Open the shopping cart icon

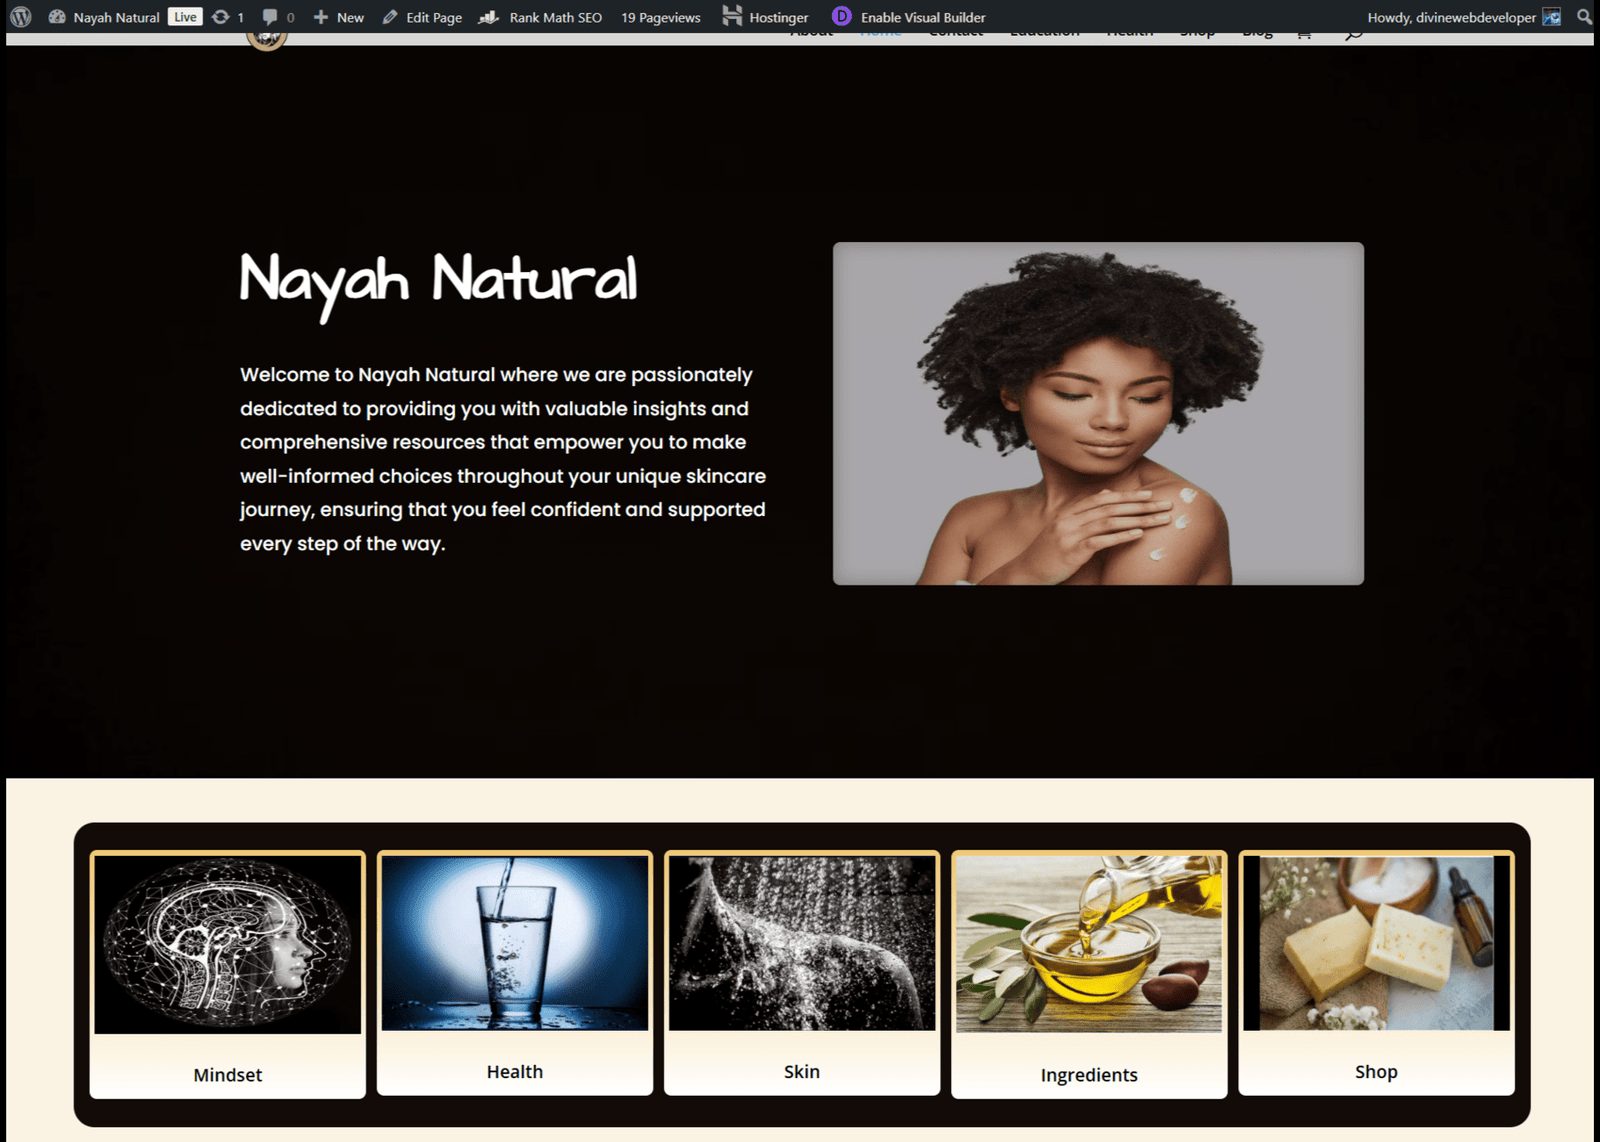click(1304, 35)
